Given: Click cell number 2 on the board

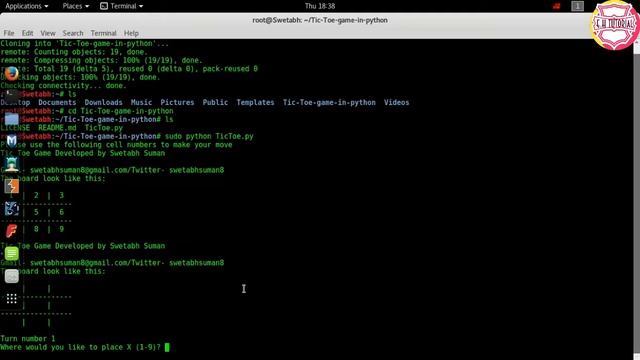Looking at the screenshot, I should coord(36,196).
